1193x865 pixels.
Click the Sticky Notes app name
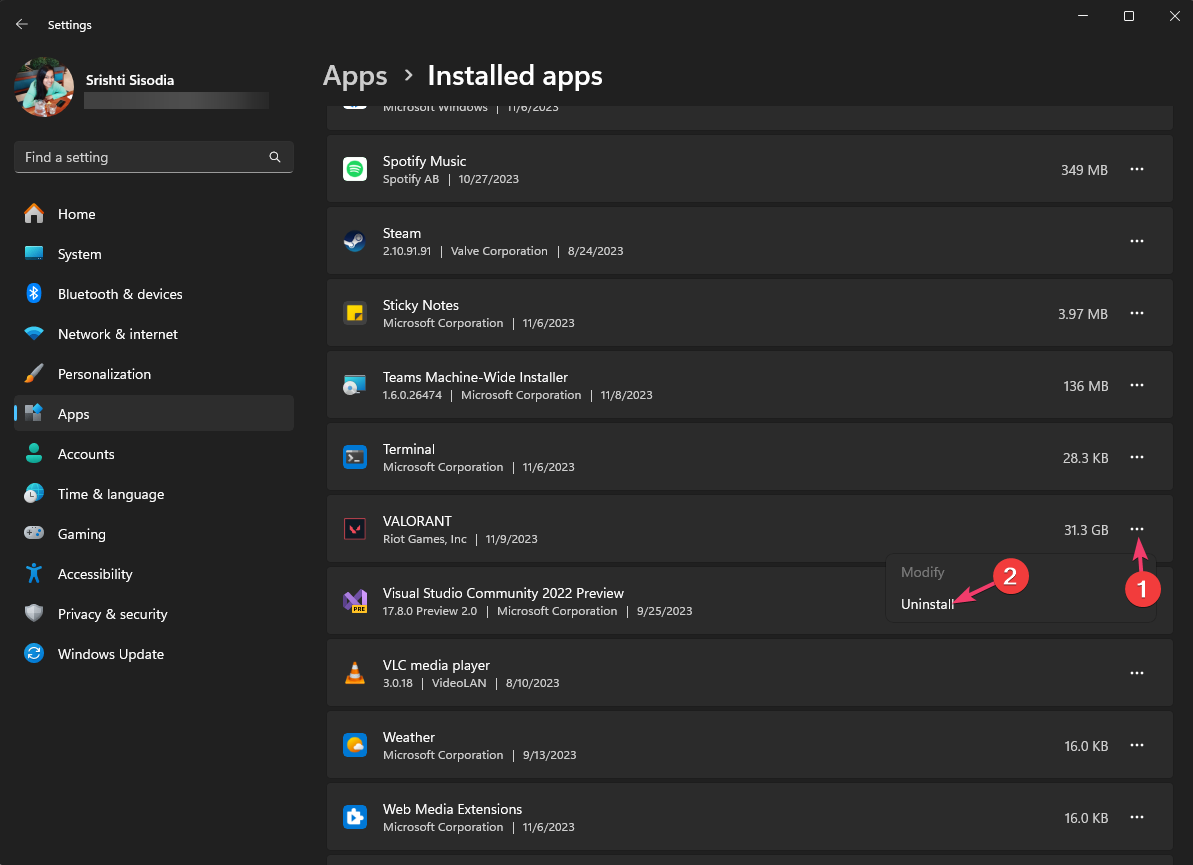pos(421,305)
